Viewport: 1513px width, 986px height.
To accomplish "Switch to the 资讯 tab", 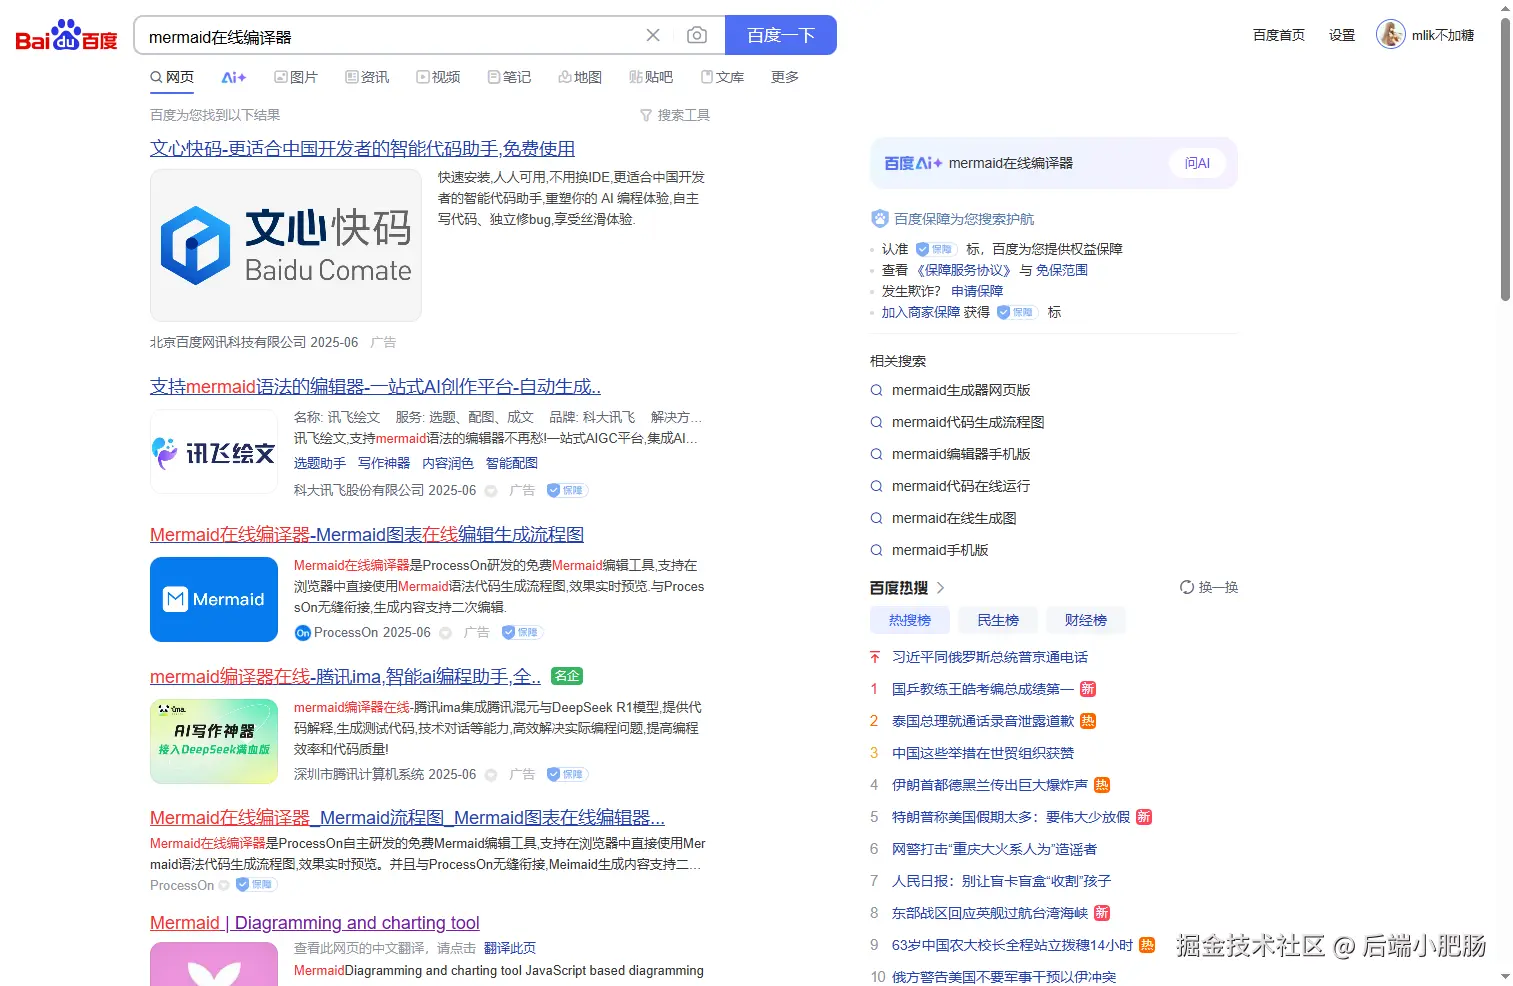I will [x=367, y=77].
